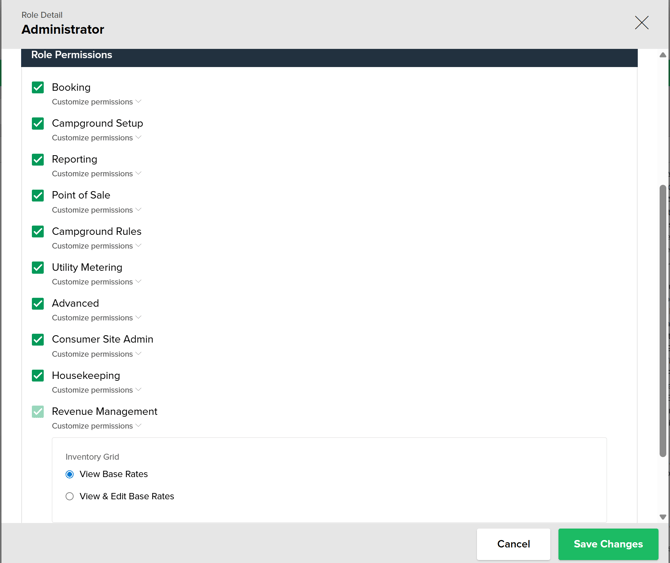Screen dimensions: 670x563
Task: Click the scrollbar up arrow
Action: tap(663, 55)
